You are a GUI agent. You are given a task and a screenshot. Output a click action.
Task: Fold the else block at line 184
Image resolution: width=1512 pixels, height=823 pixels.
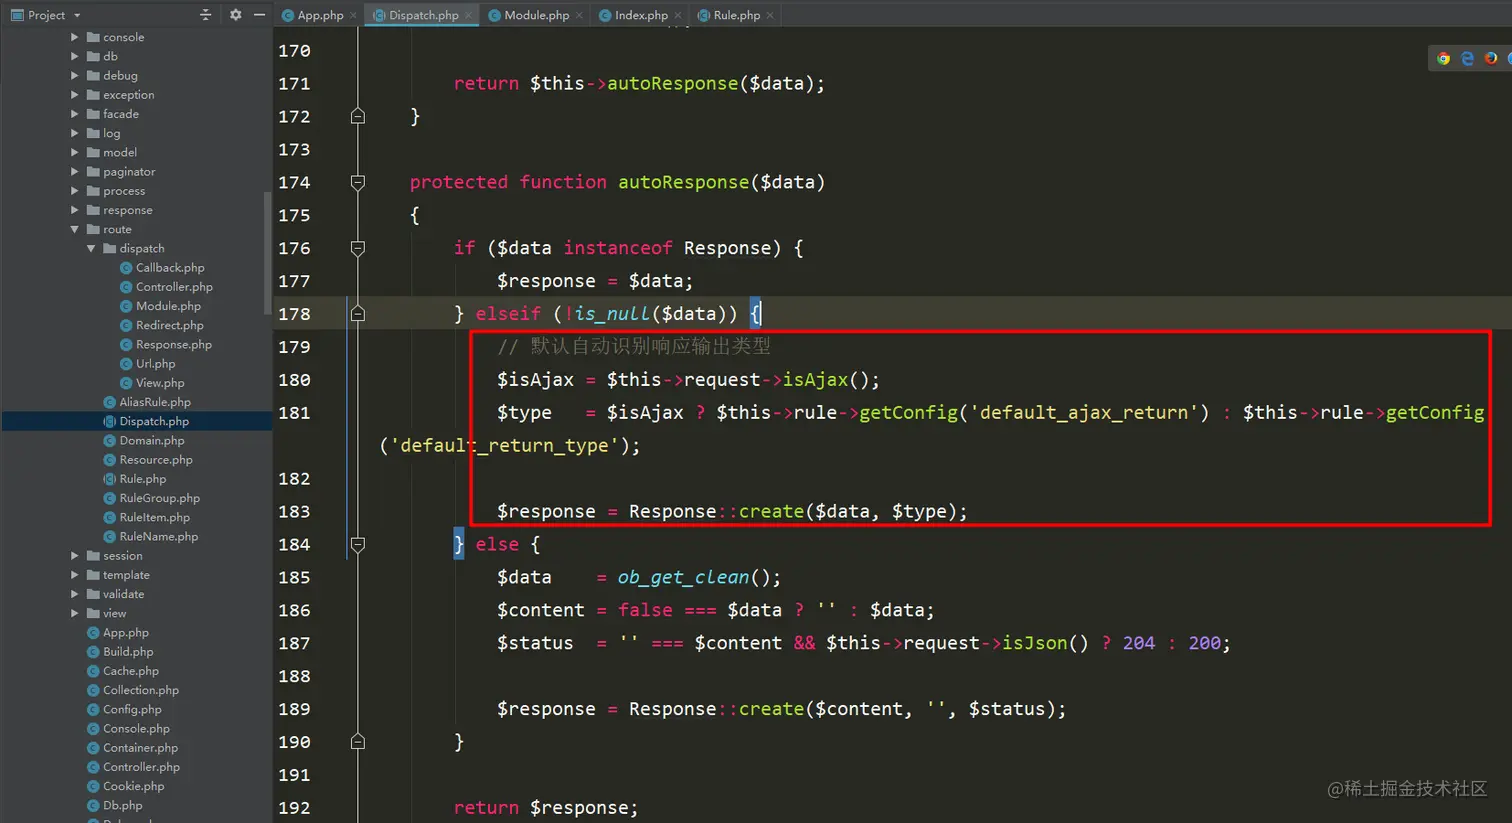(x=357, y=544)
